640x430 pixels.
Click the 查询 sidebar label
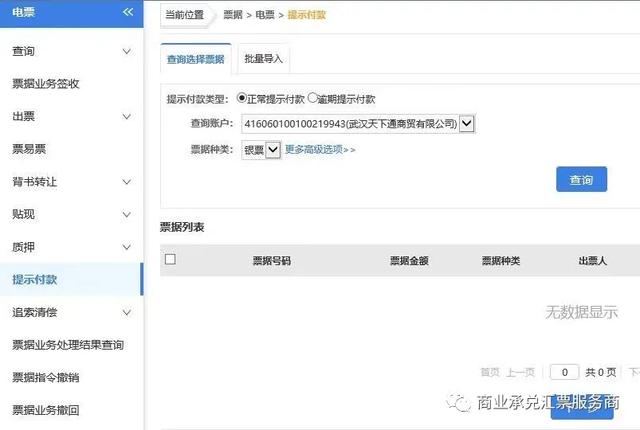click(x=23, y=51)
